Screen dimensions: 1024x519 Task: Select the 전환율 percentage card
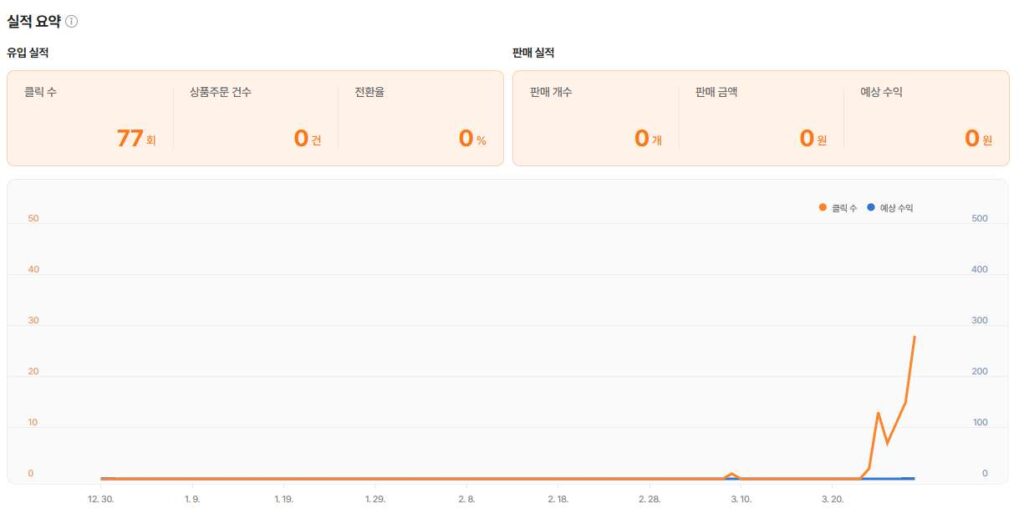coord(420,118)
